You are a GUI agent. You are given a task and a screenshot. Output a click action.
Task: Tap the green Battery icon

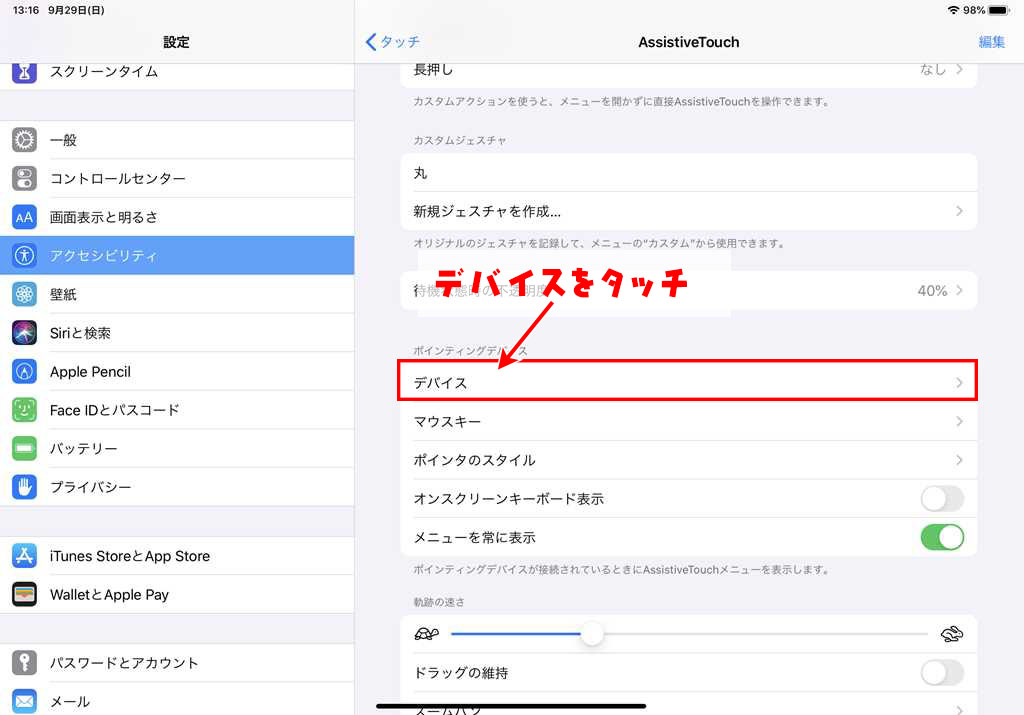coord(24,449)
